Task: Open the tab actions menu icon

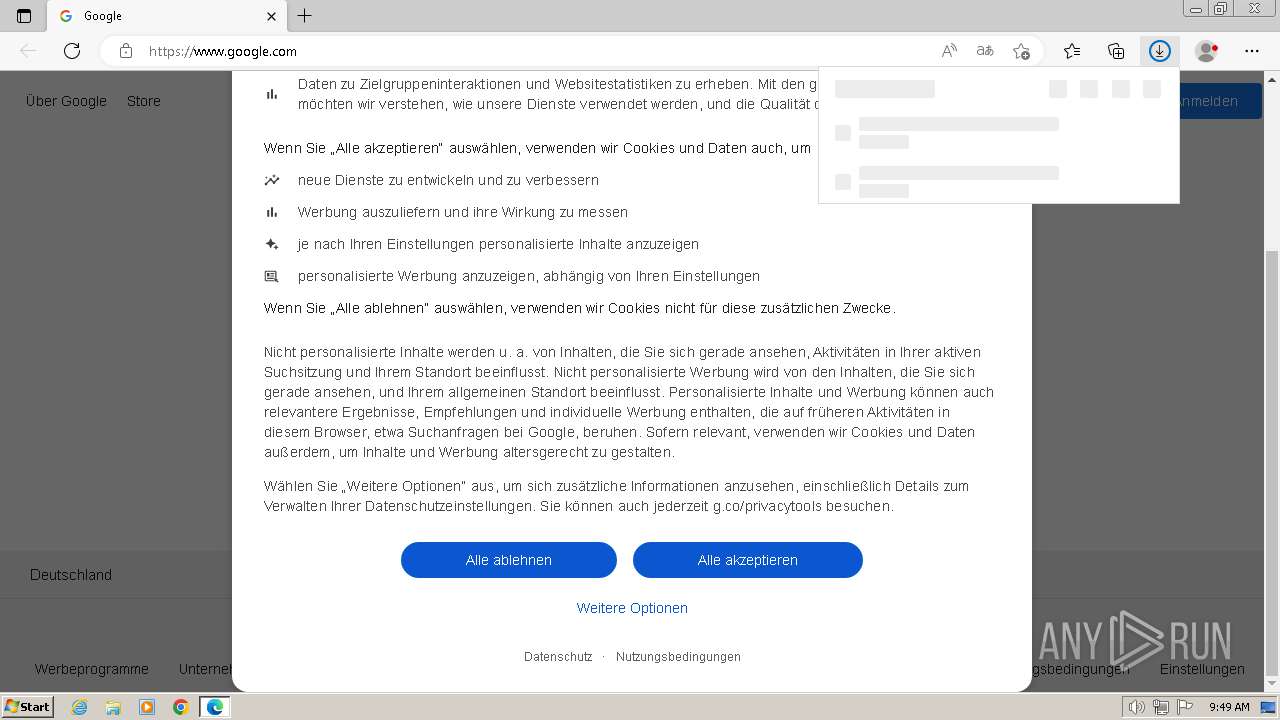Action: (x=24, y=16)
